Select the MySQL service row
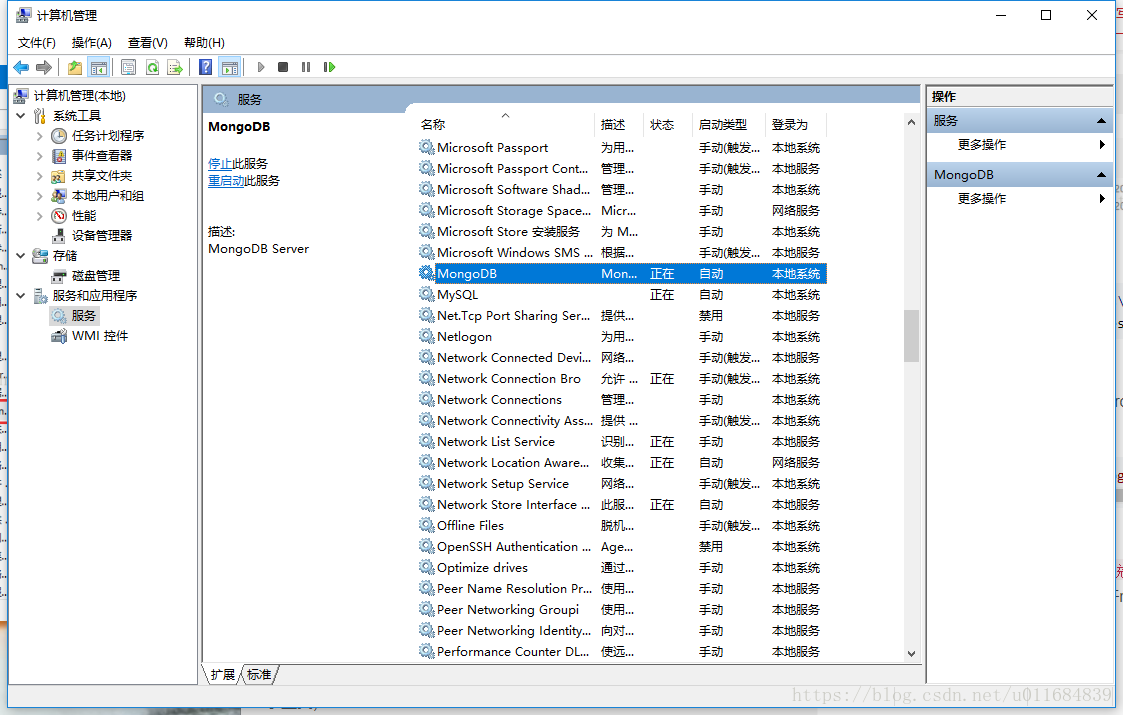The height and width of the screenshot is (715, 1123). pos(622,294)
